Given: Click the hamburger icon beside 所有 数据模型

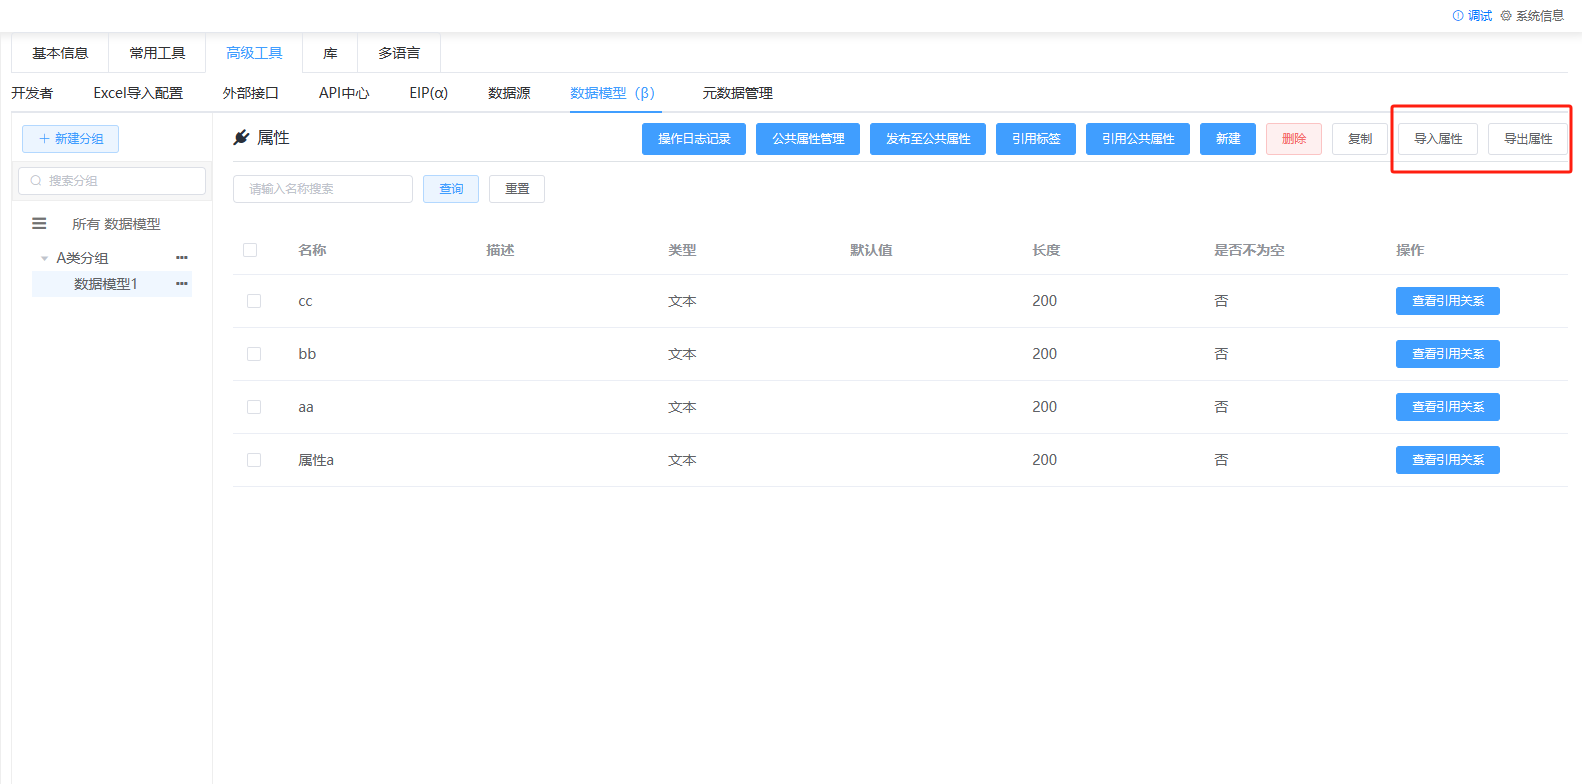Looking at the screenshot, I should [x=39, y=224].
